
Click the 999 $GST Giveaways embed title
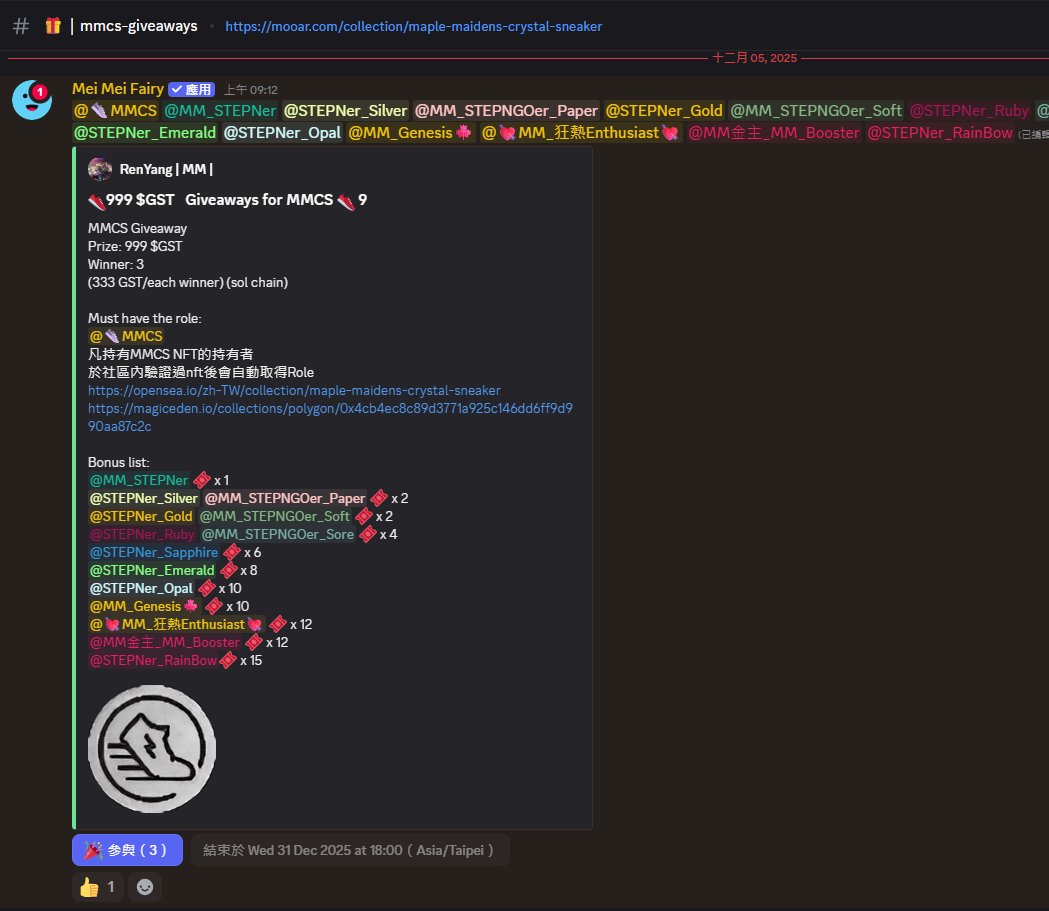click(227, 200)
